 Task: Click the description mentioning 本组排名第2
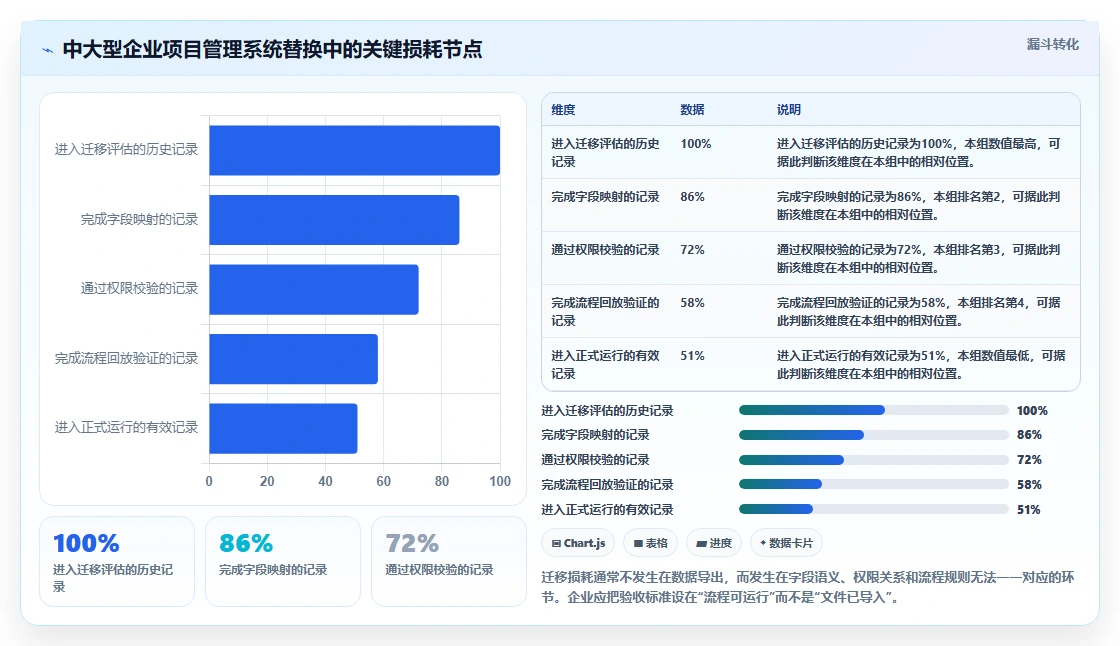(x=918, y=205)
